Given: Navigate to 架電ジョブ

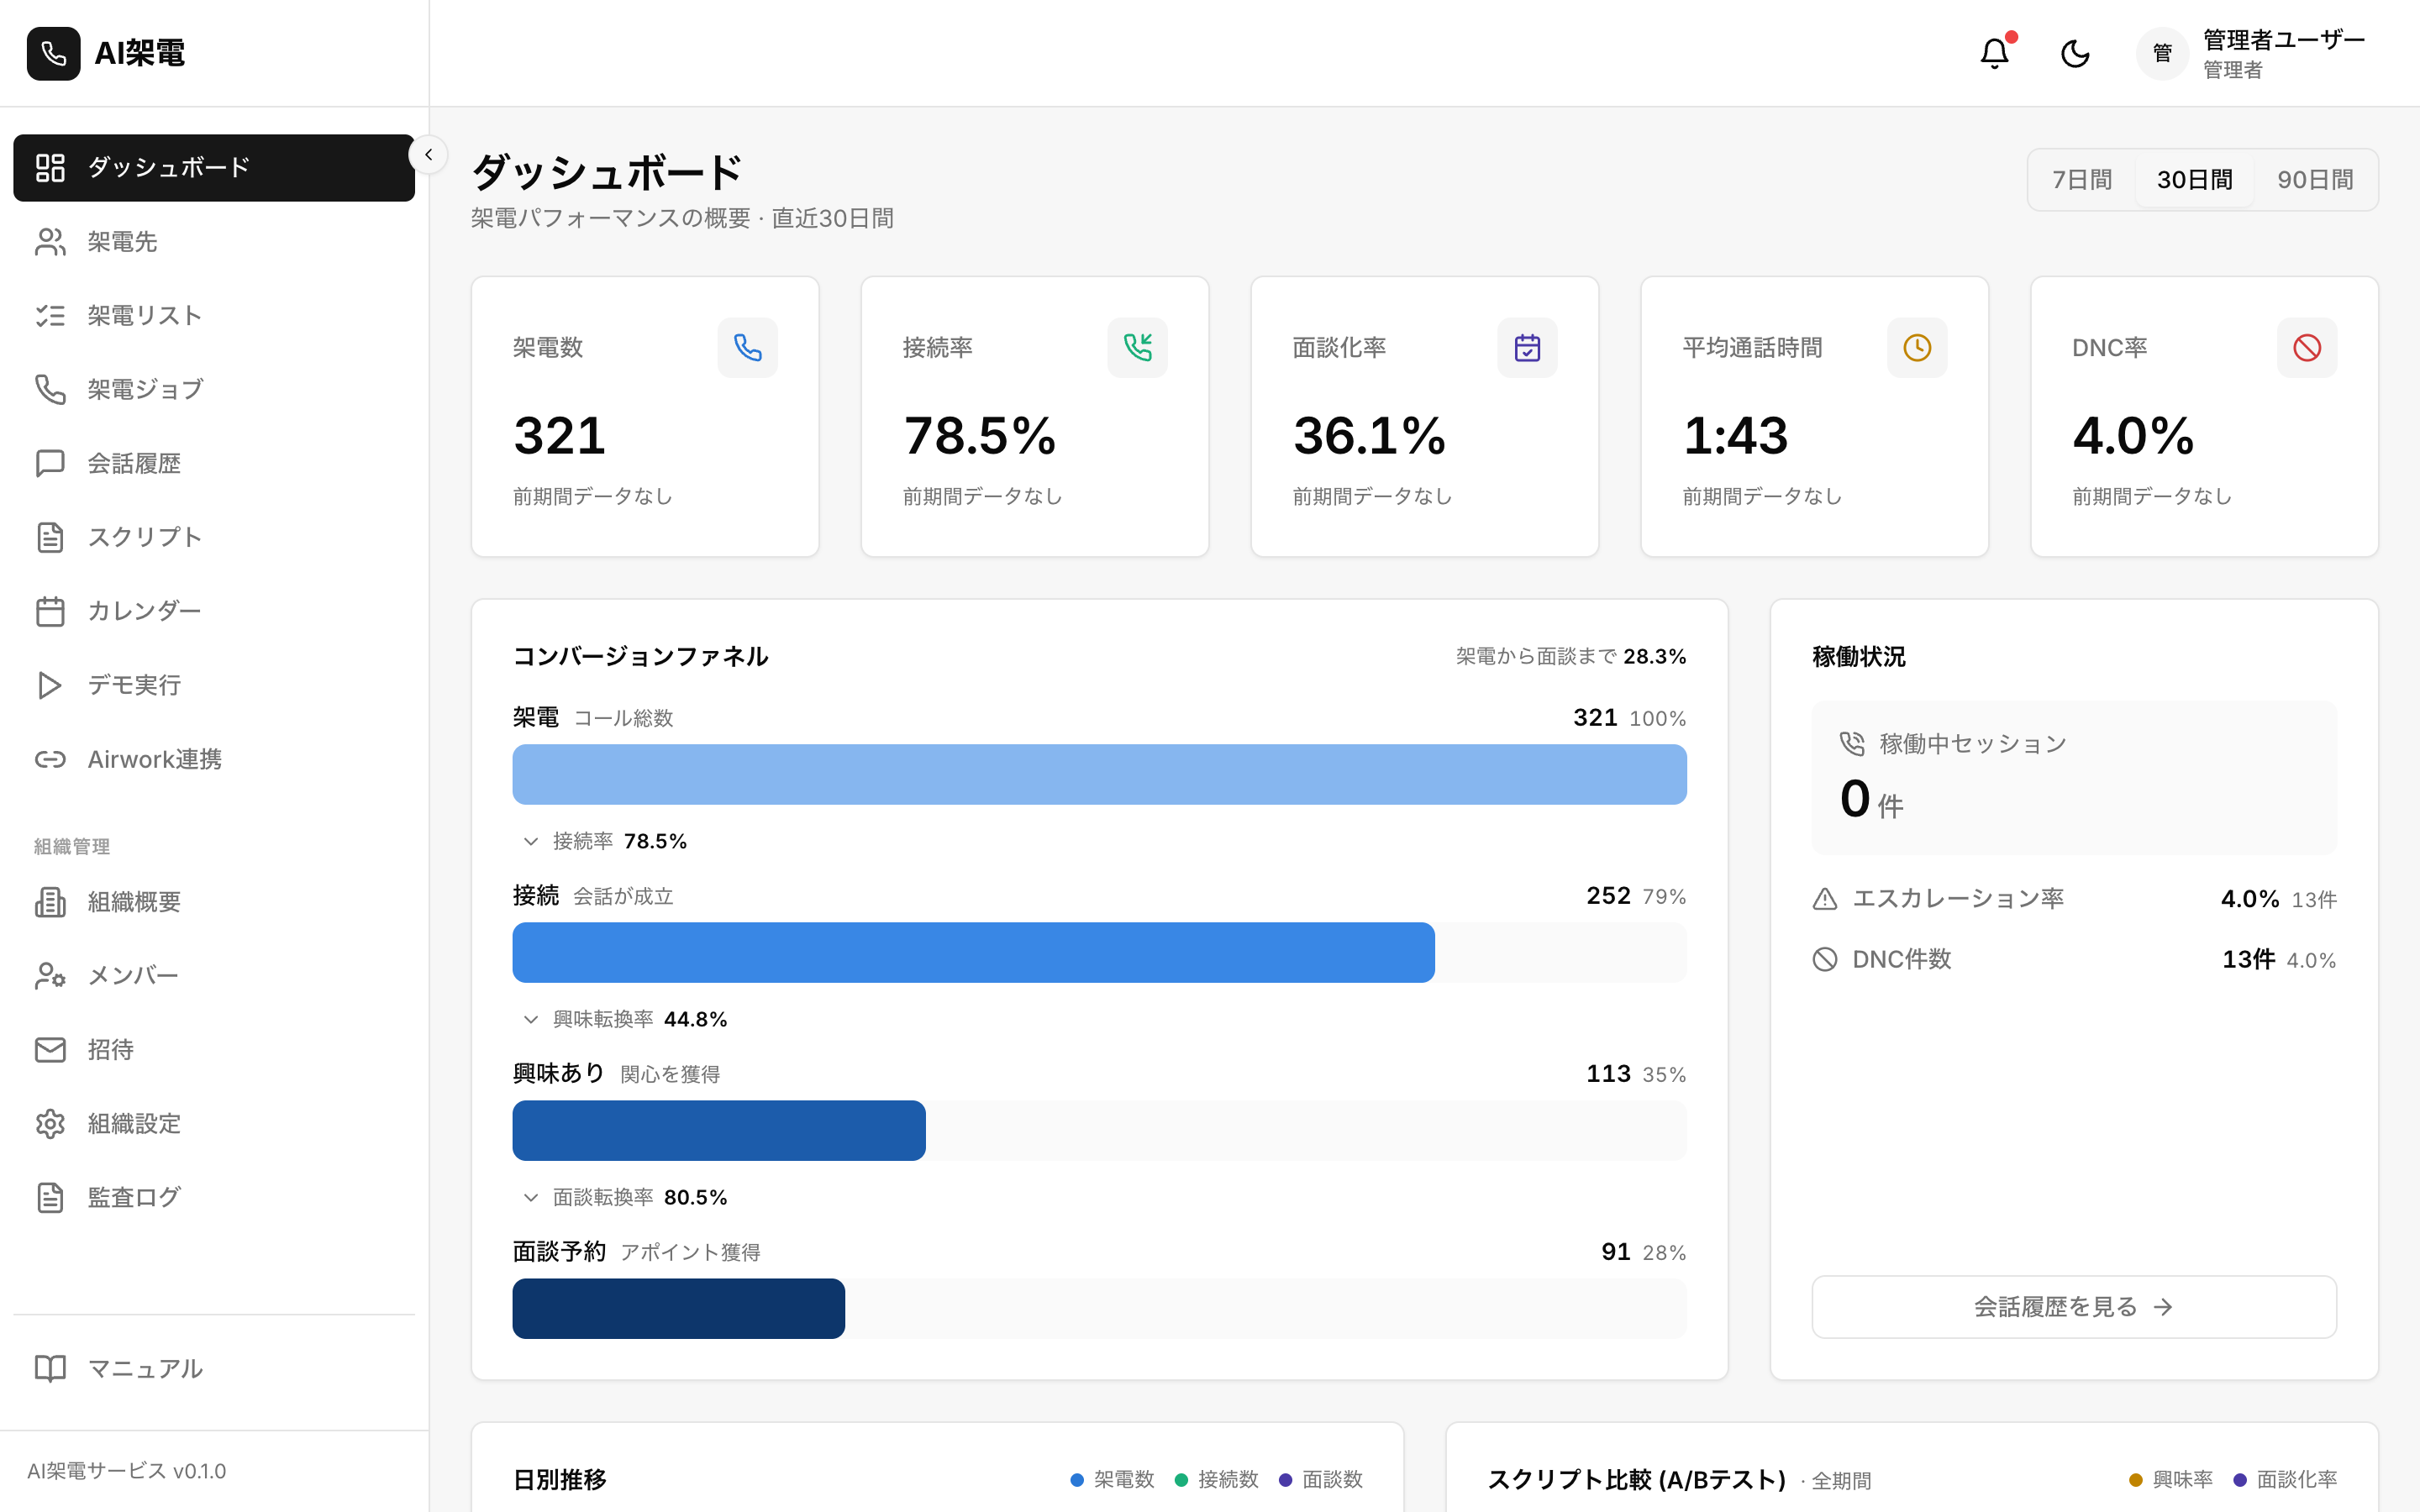Looking at the screenshot, I should point(214,389).
